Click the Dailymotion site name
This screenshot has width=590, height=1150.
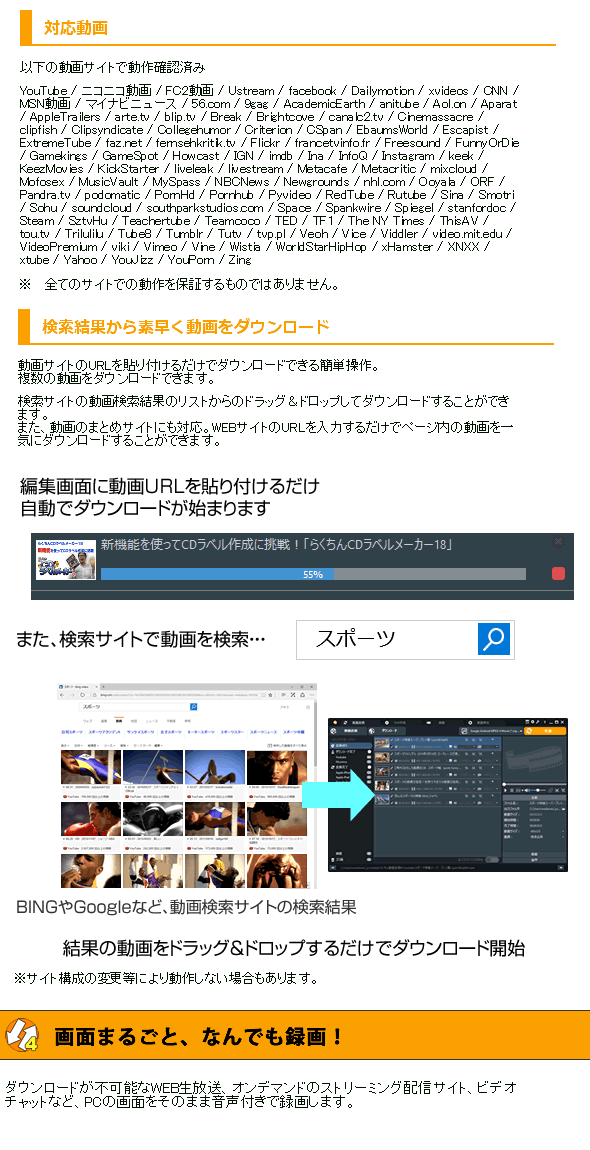point(382,91)
